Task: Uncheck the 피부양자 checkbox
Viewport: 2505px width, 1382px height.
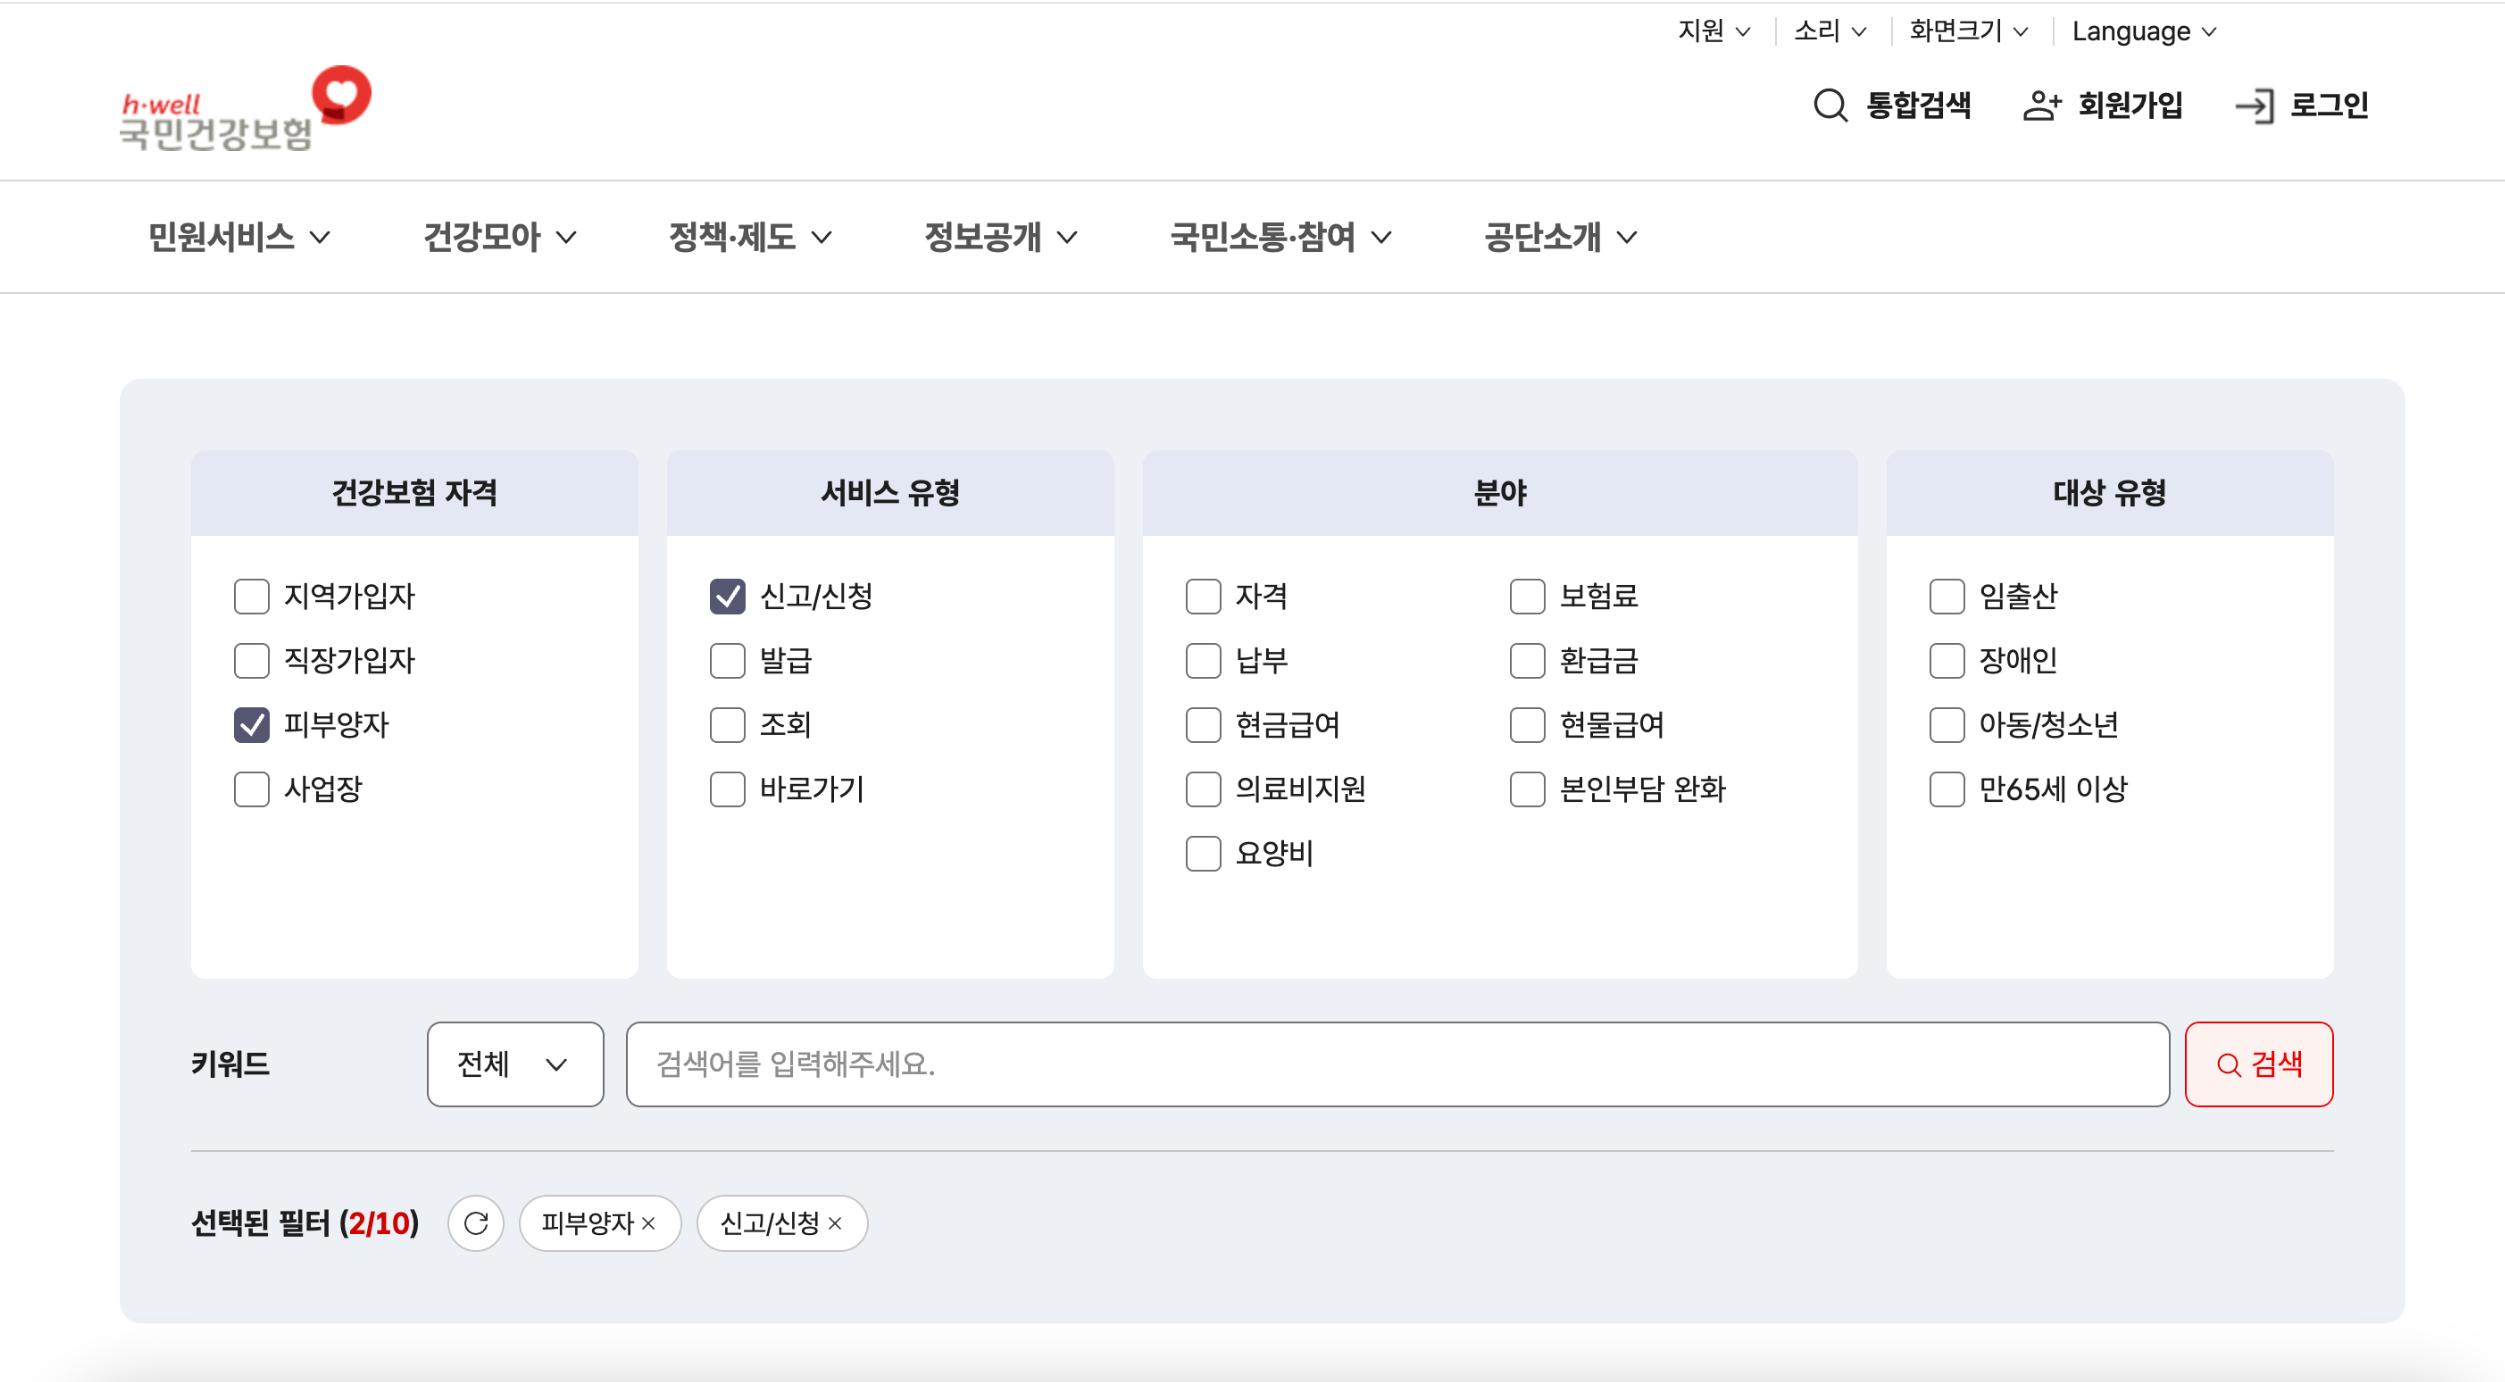Action: click(x=251, y=725)
